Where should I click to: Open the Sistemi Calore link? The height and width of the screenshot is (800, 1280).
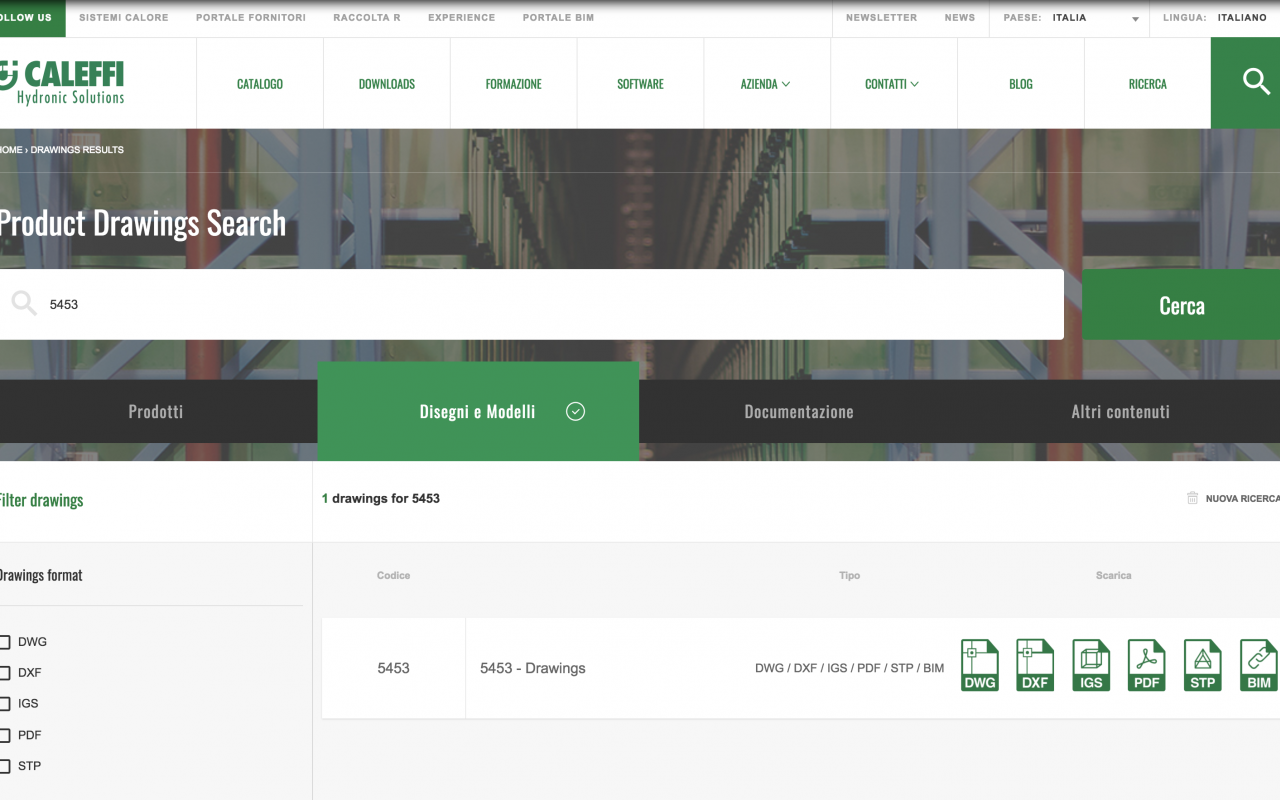[x=124, y=18]
